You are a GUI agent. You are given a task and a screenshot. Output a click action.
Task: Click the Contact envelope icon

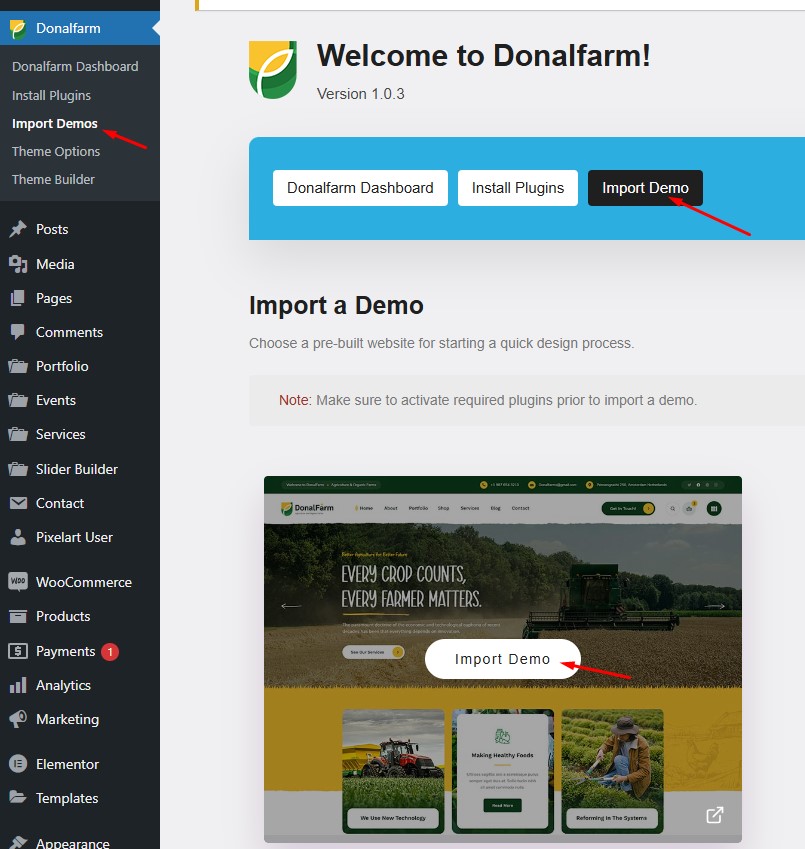[18, 503]
